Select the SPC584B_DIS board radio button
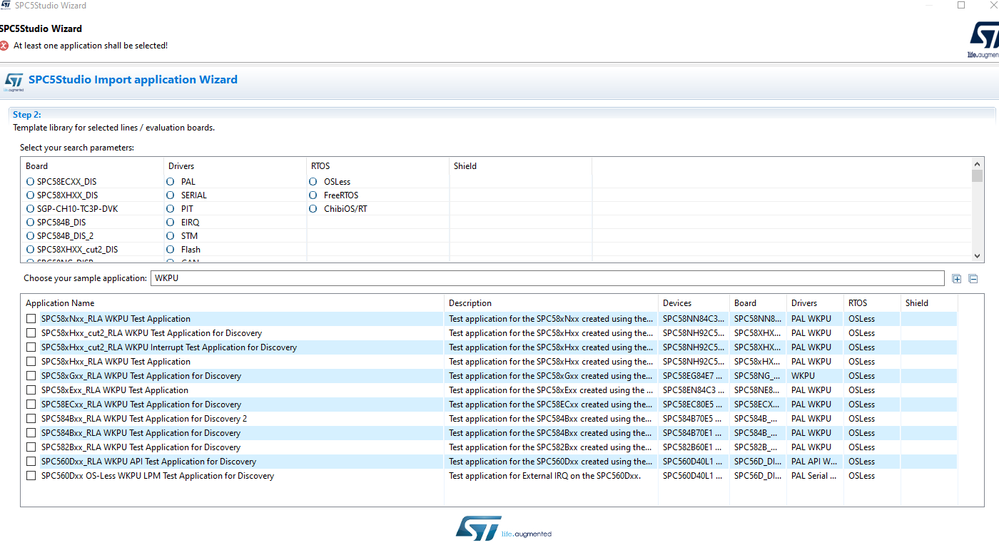 (x=30, y=222)
